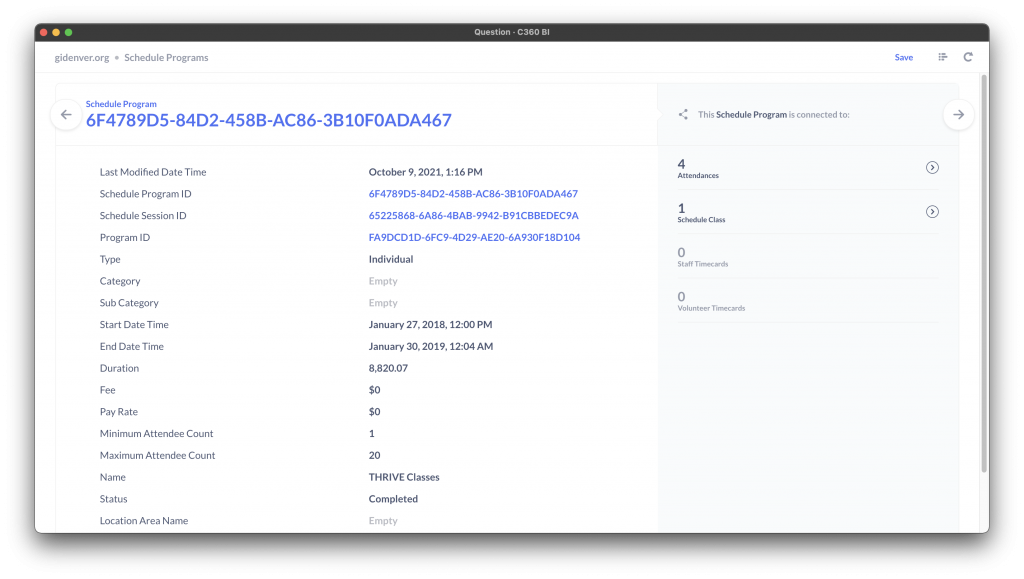Image resolution: width=1024 pixels, height=579 pixels.
Task: Open the Schedule Programs breadcrumb
Action: pos(166,57)
